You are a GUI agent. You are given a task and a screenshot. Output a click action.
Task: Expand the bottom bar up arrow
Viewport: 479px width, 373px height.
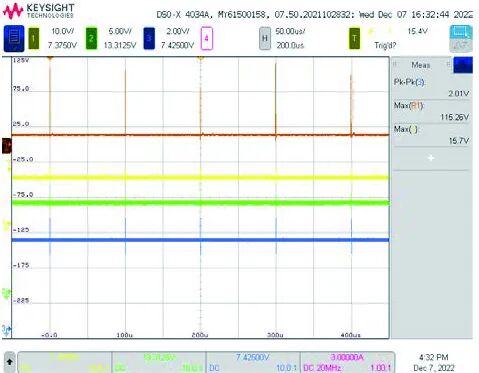10,362
